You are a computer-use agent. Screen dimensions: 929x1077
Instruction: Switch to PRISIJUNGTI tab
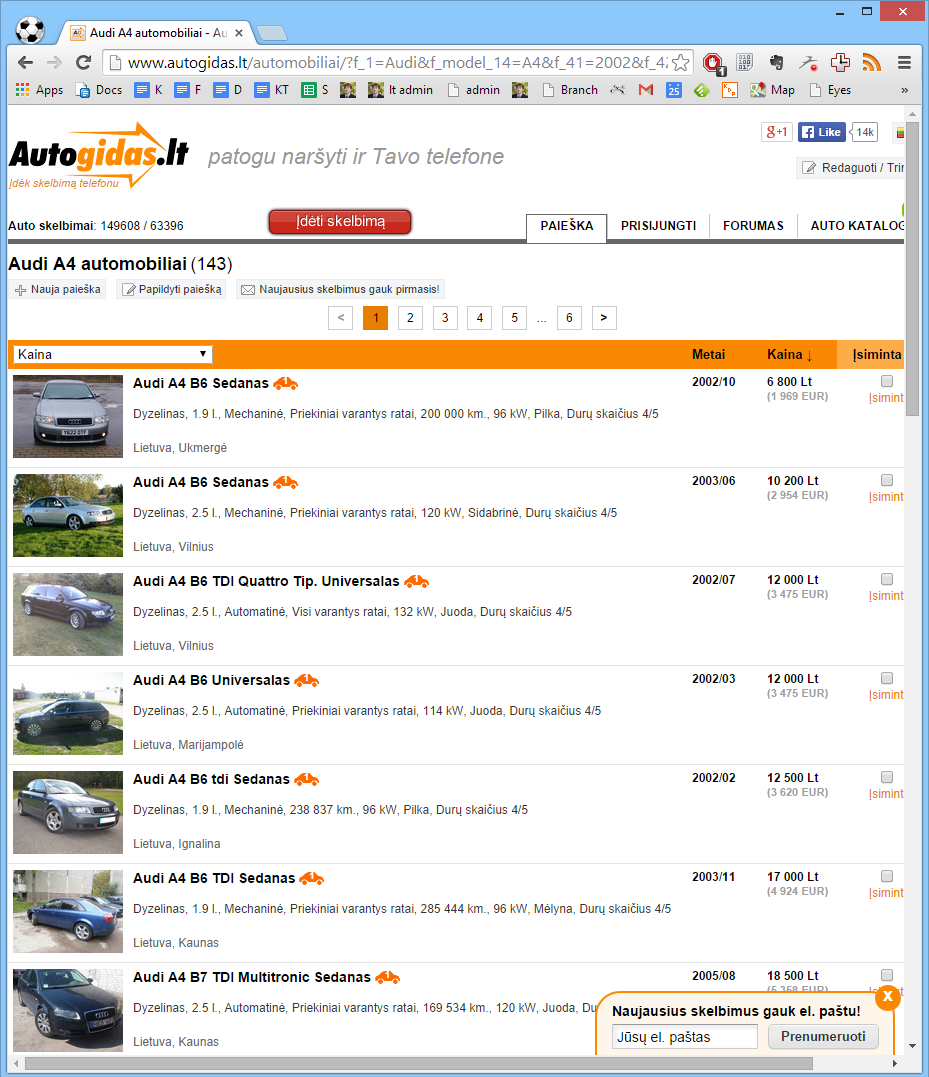point(658,226)
